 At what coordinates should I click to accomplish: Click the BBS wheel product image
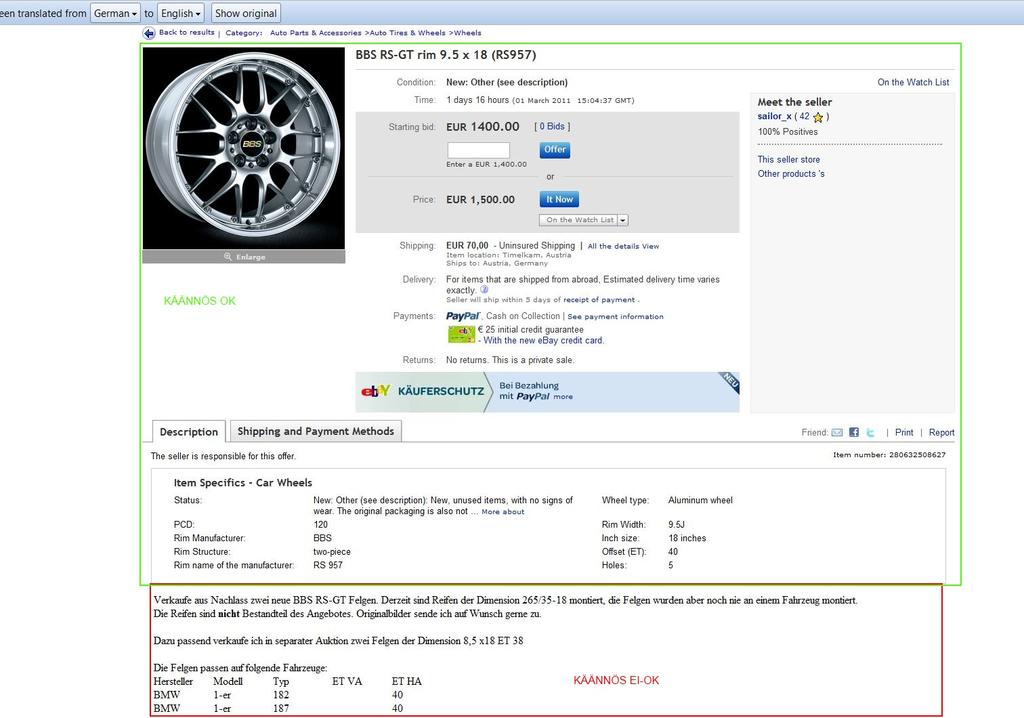point(244,147)
